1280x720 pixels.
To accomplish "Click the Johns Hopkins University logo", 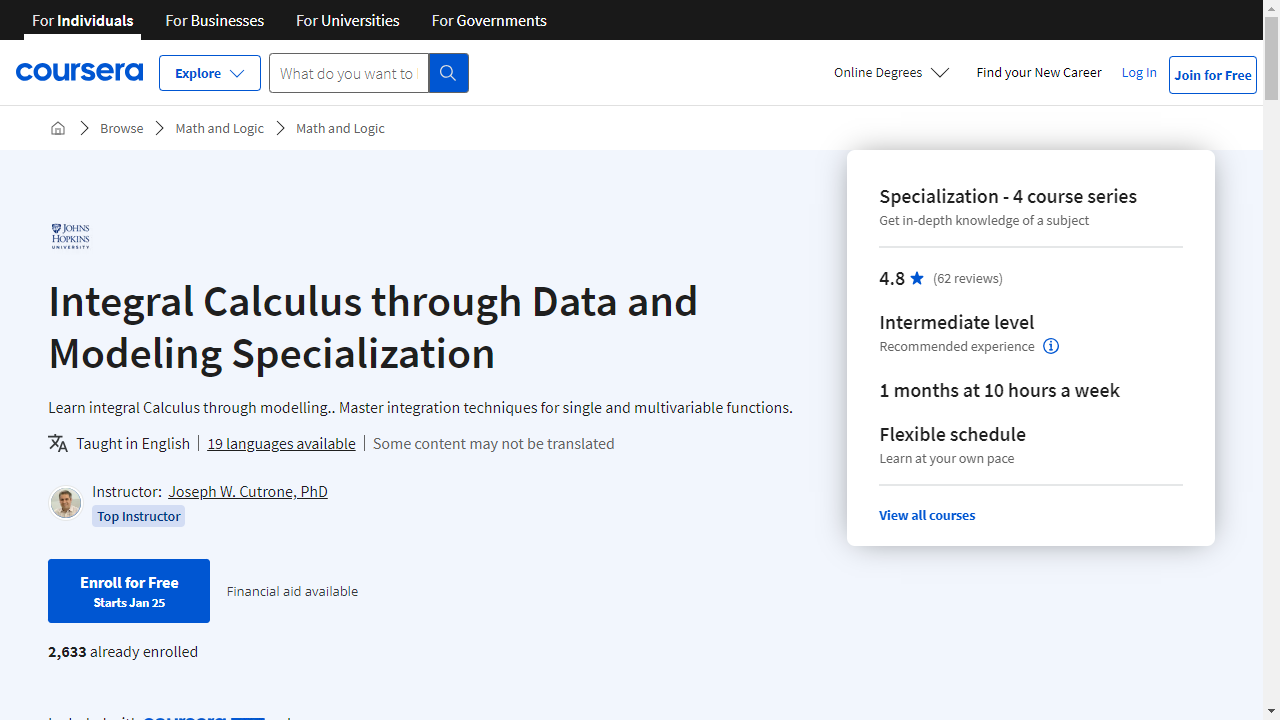I will tap(71, 236).
